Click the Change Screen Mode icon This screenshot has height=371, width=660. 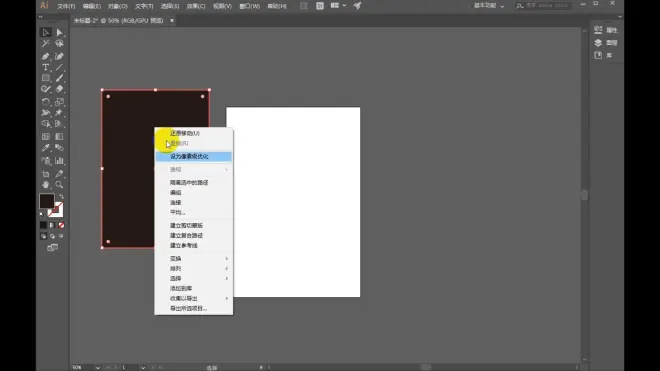click(x=53, y=248)
